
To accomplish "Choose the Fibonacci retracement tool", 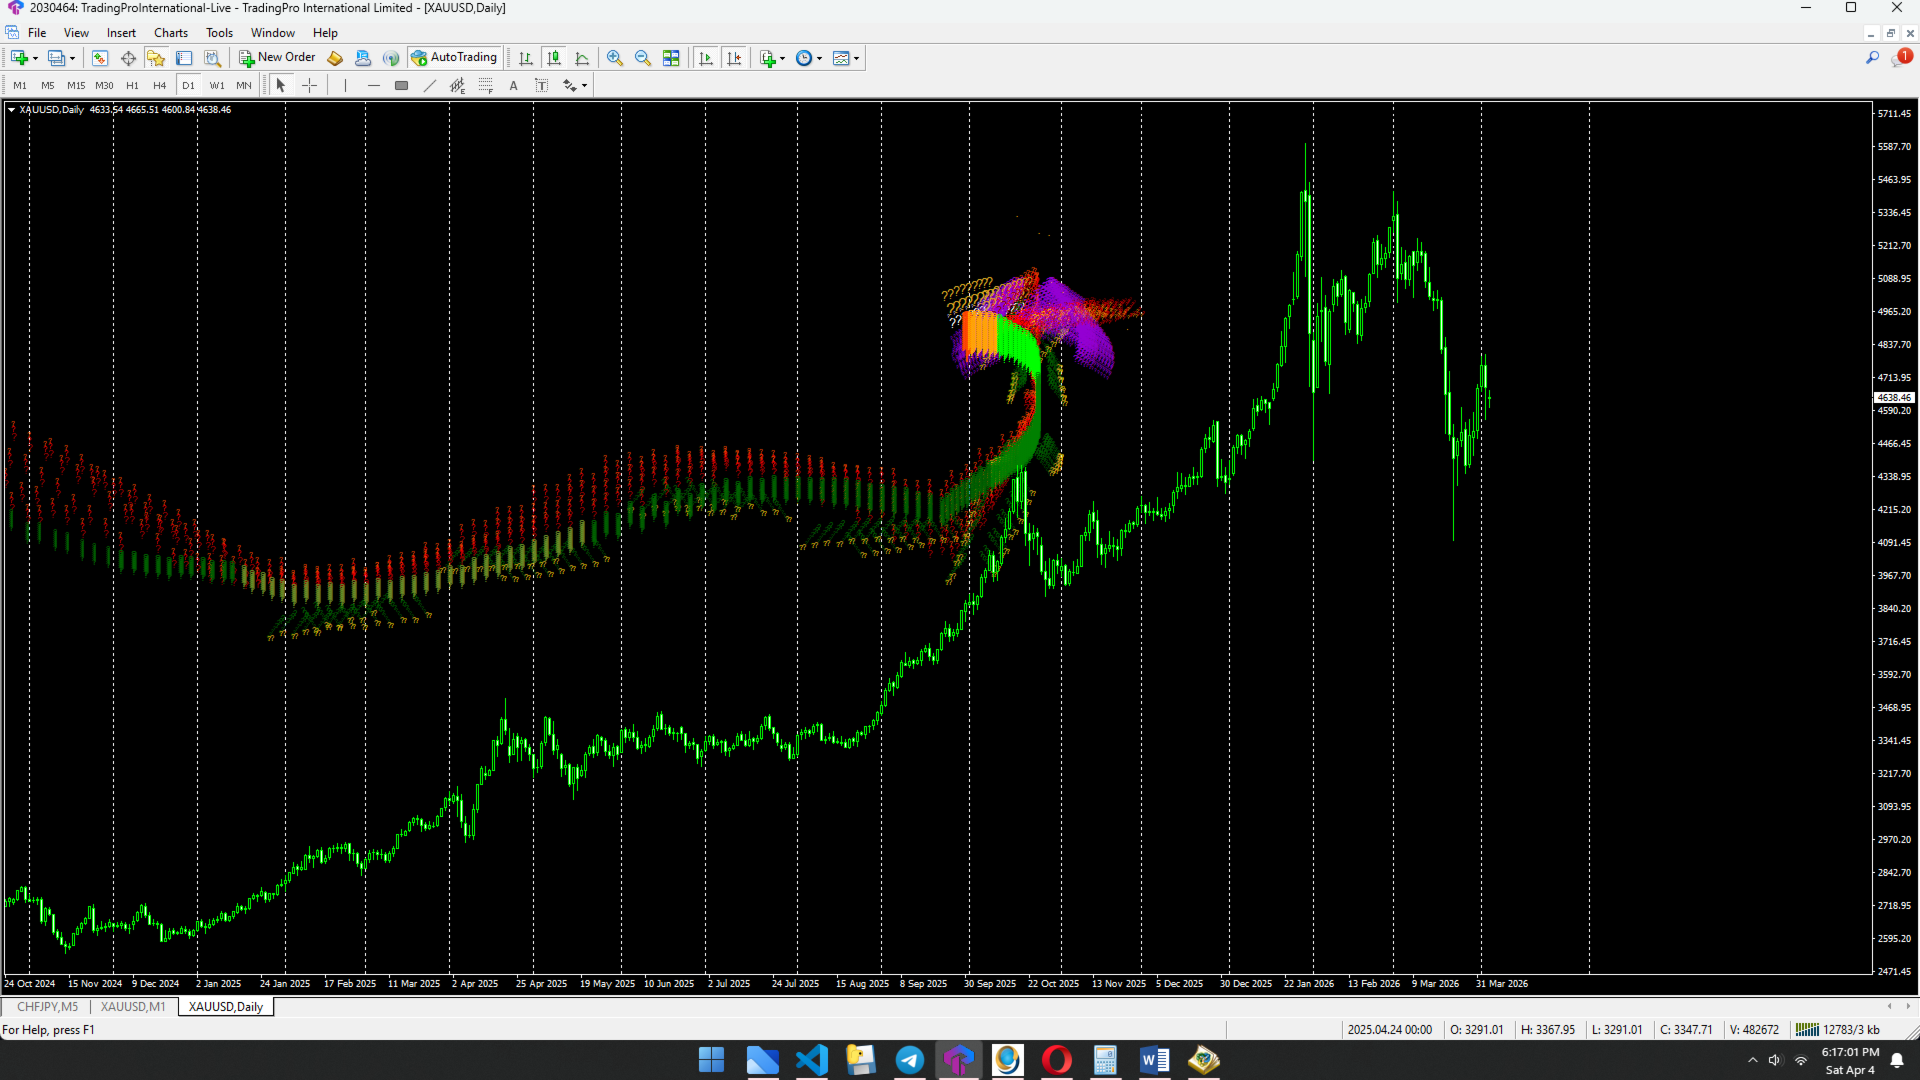I will pos(485,86).
